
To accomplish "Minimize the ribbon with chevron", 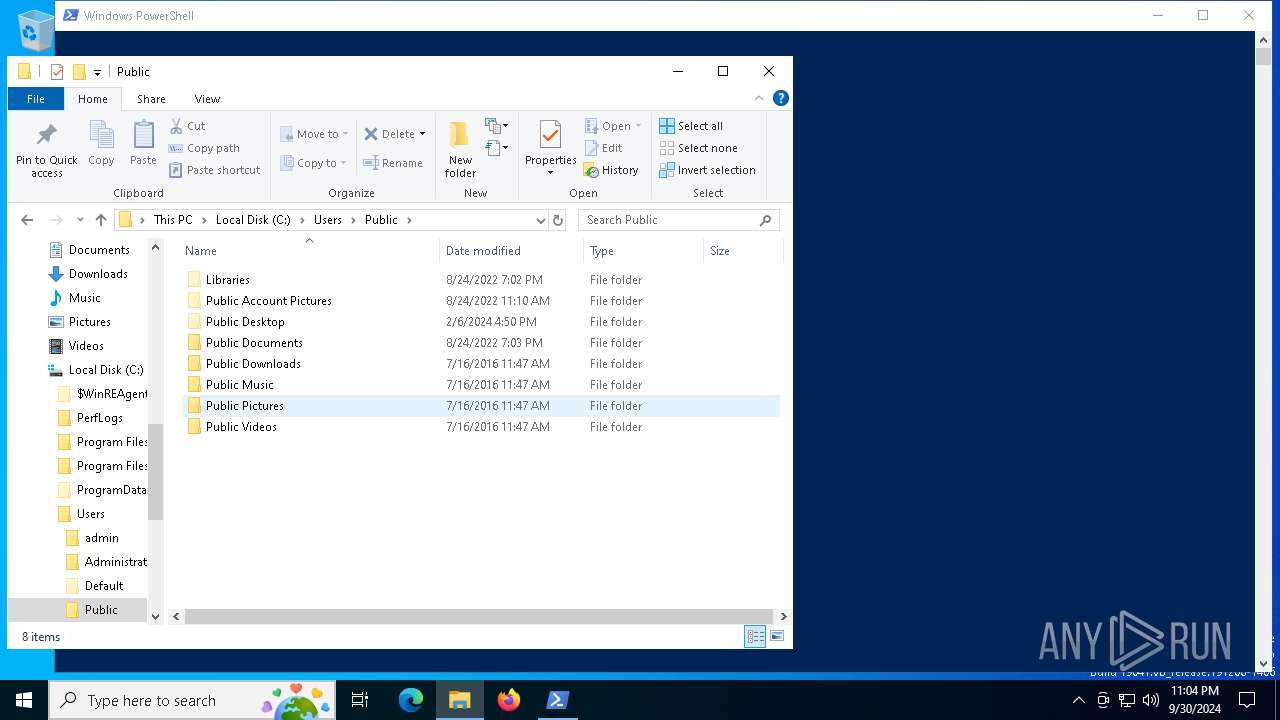I will pyautogui.click(x=759, y=98).
